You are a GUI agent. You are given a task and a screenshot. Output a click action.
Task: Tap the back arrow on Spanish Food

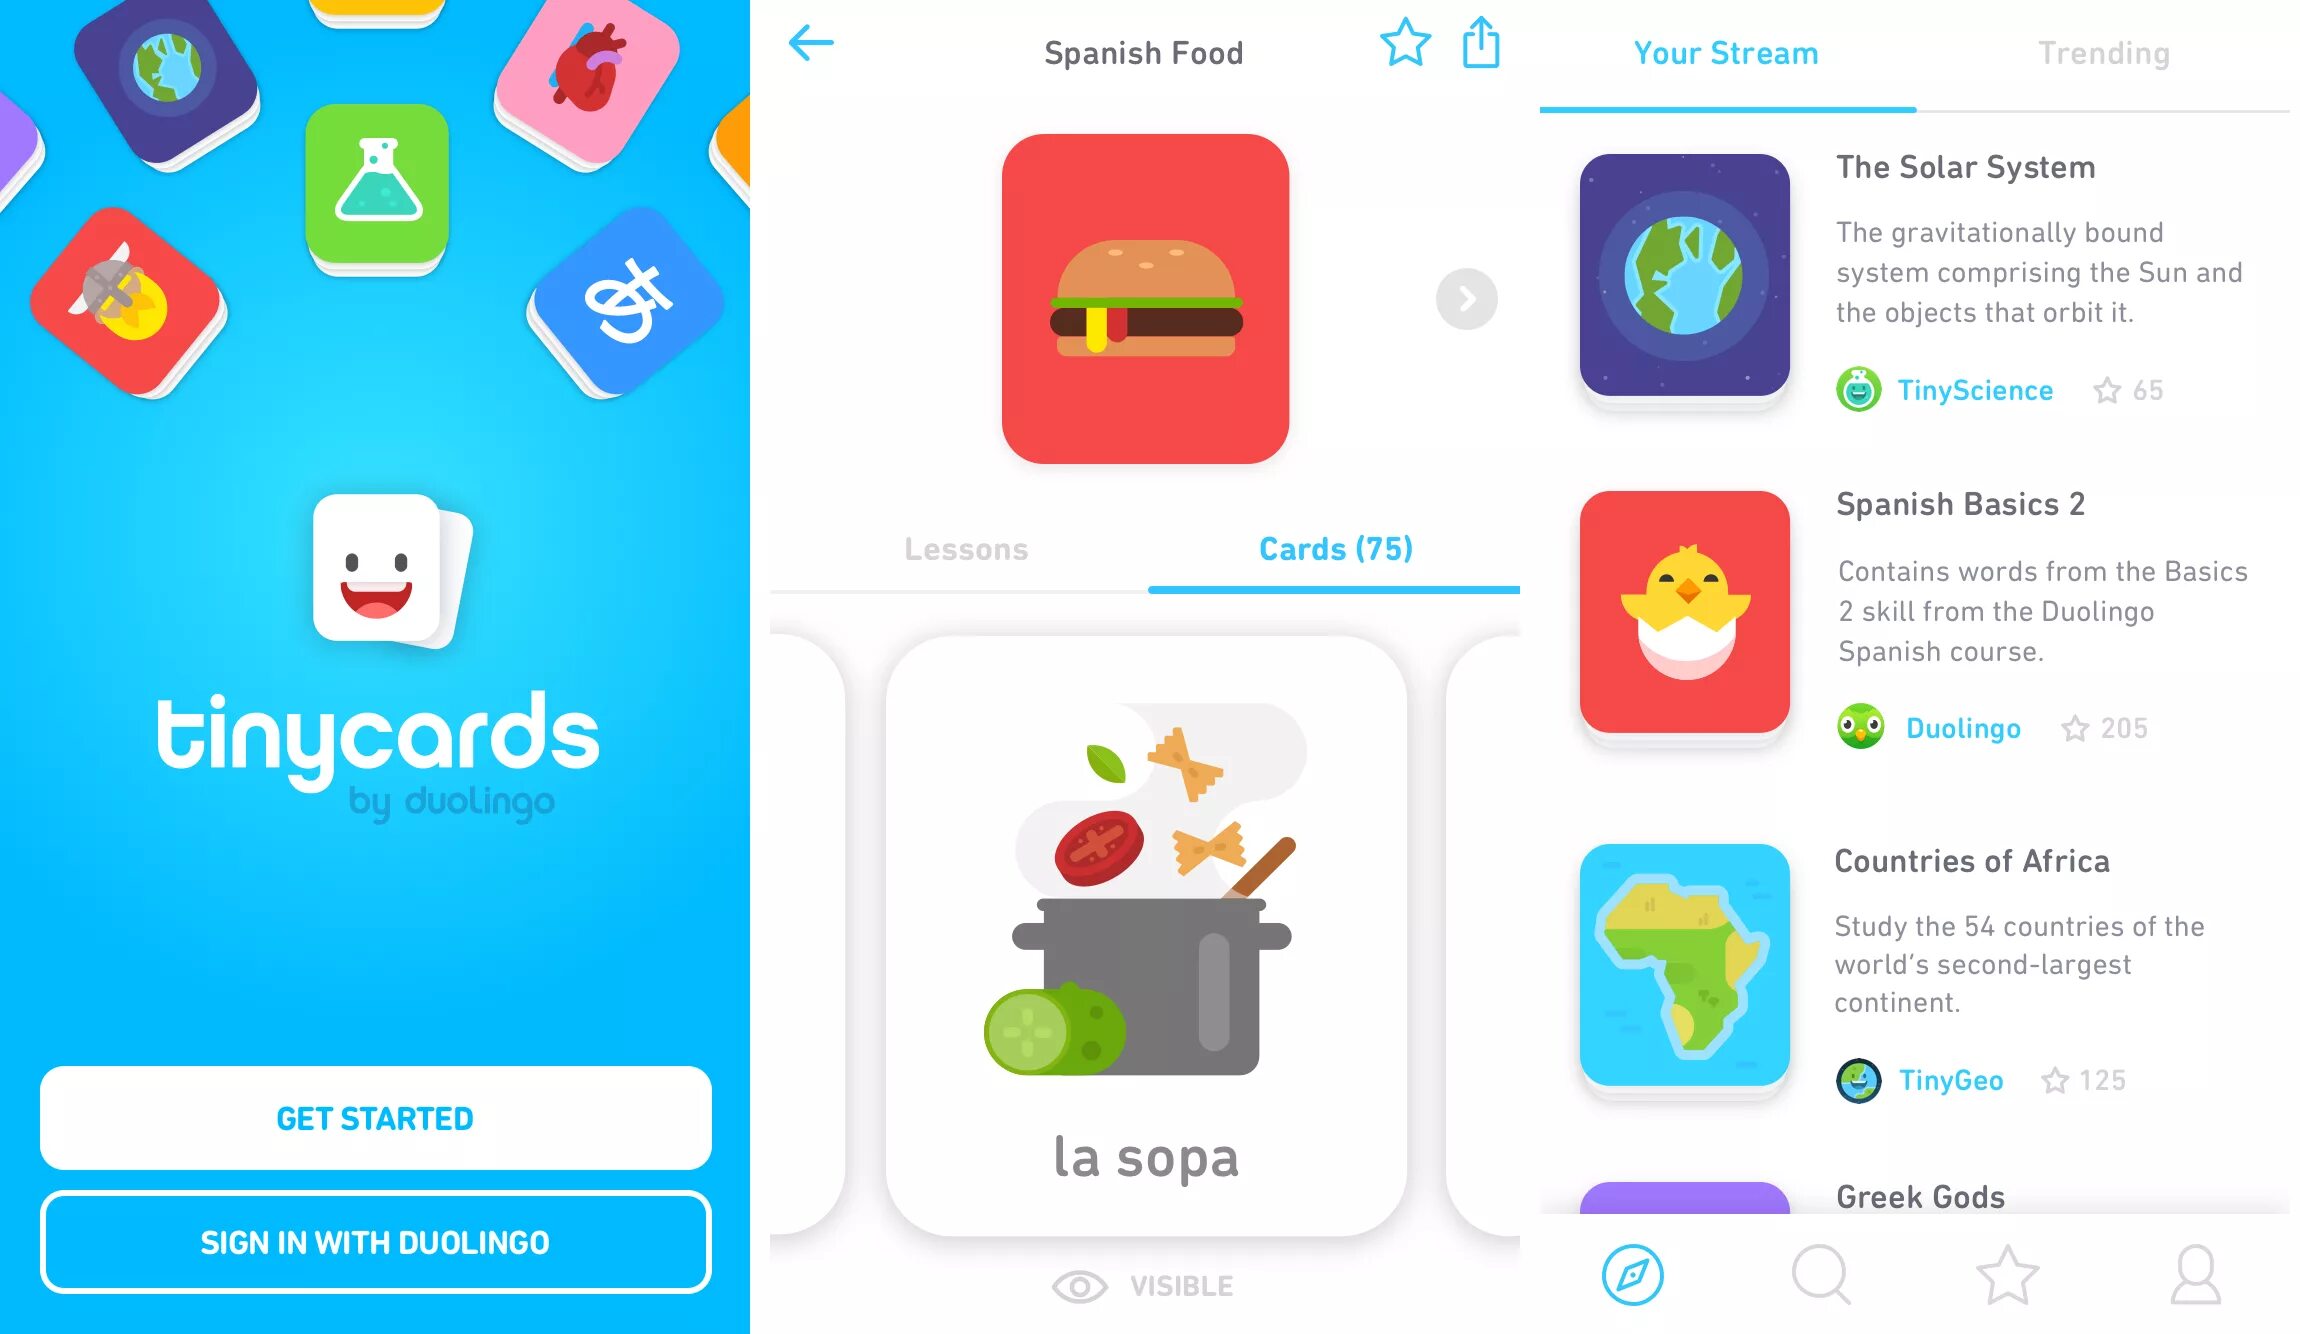(811, 46)
